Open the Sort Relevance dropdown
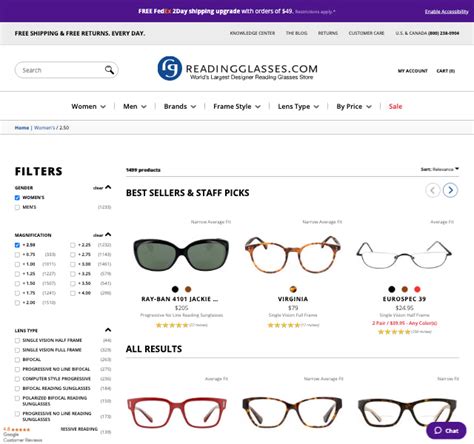 click(440, 169)
